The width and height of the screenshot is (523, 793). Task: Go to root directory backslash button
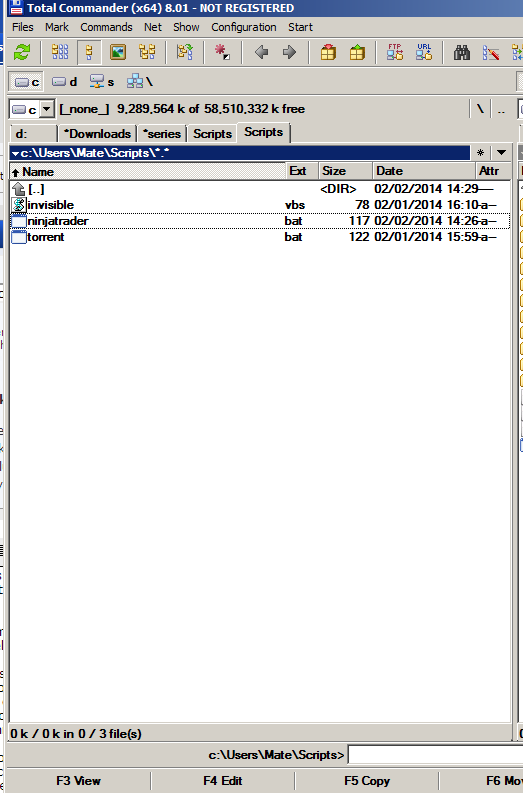point(480,109)
